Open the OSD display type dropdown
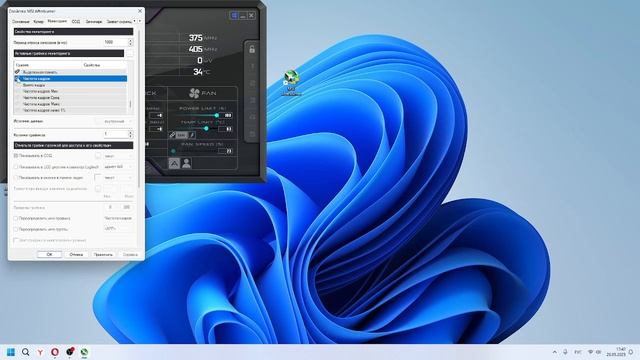This screenshot has height=360, width=640. (118, 156)
